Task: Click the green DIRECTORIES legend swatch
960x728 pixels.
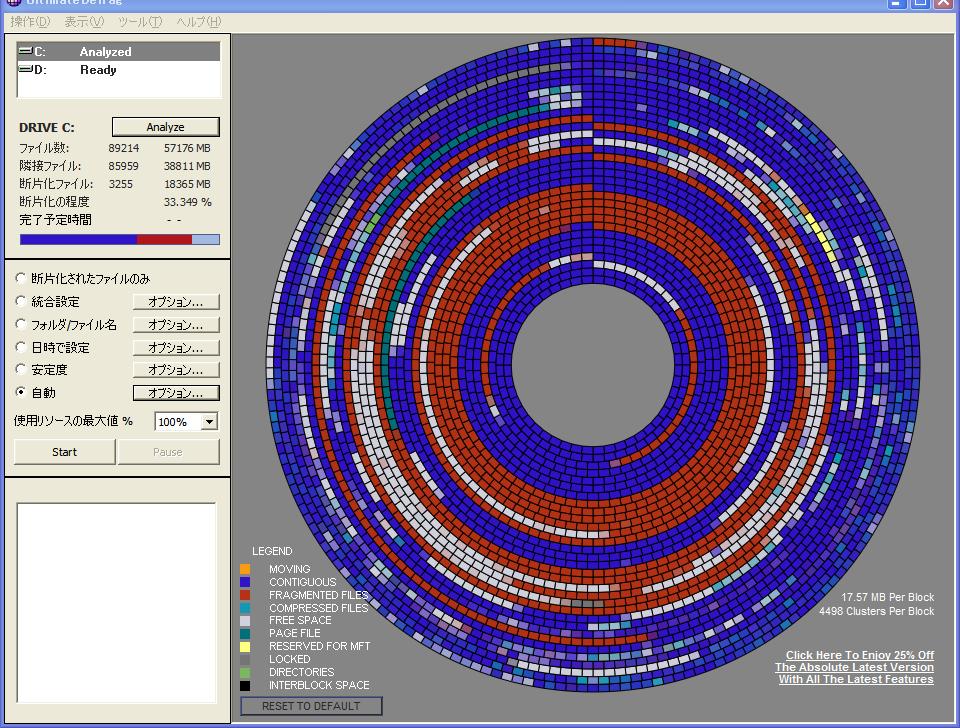Action: point(245,672)
